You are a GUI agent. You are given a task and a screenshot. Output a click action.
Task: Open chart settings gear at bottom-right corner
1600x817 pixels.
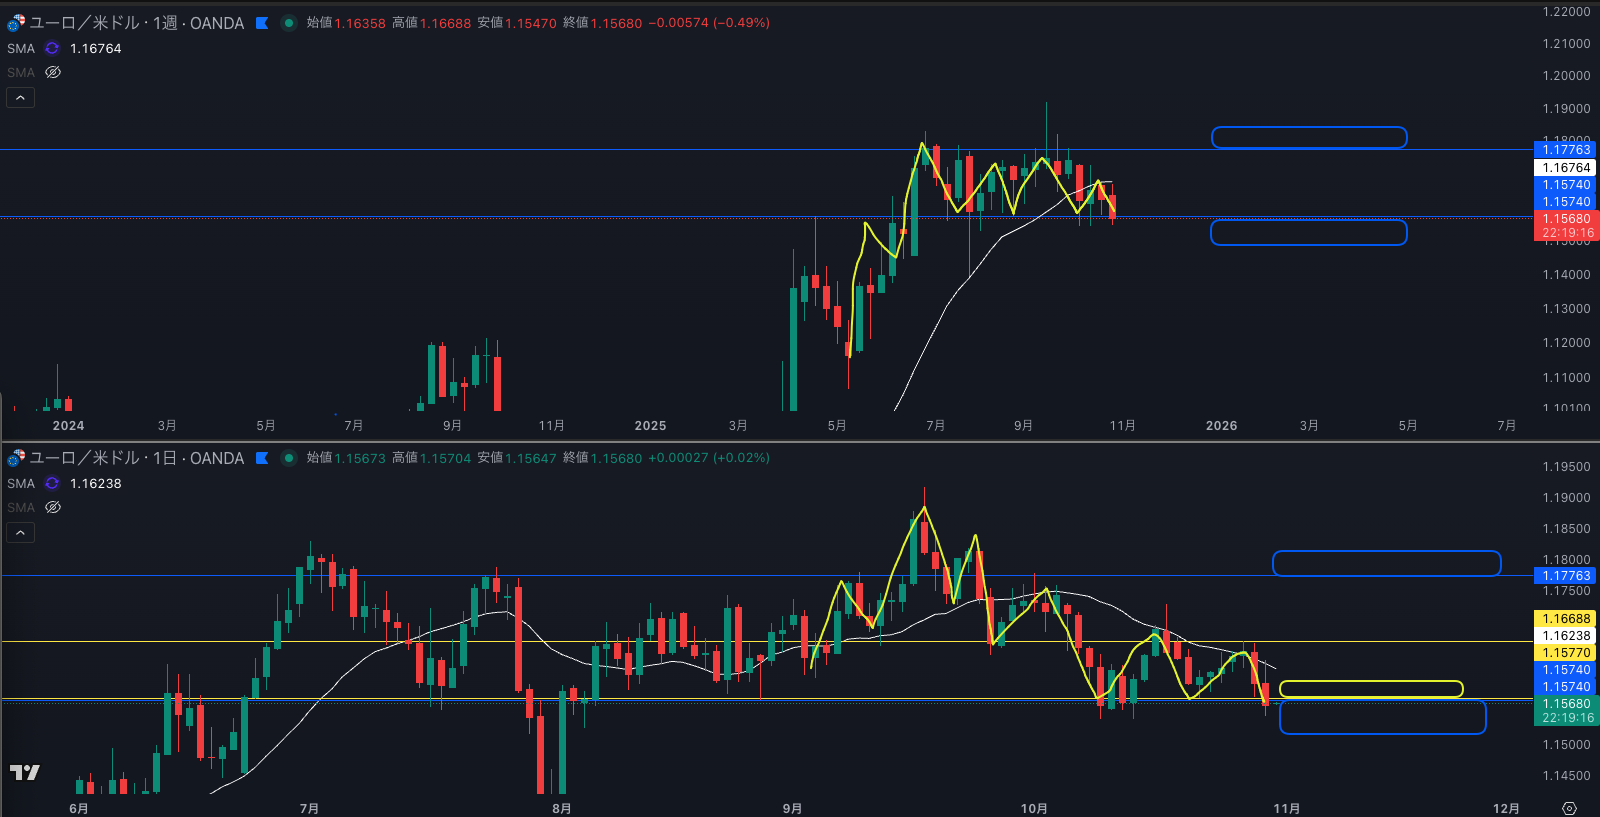[1569, 808]
